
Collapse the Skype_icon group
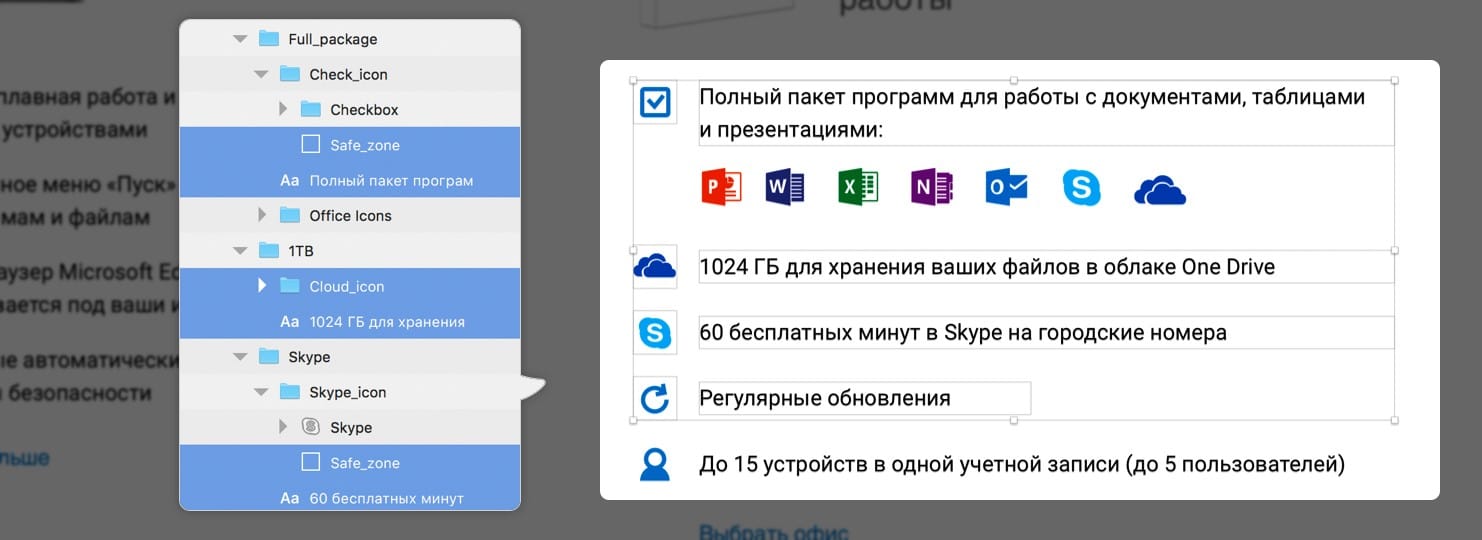pyautogui.click(x=261, y=392)
